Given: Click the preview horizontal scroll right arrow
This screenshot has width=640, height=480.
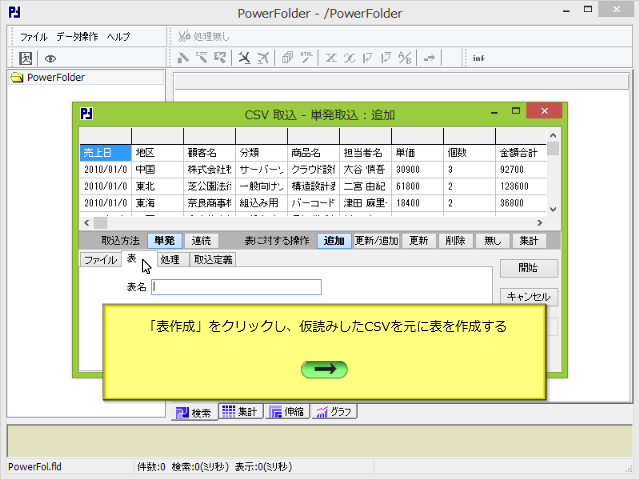Looking at the screenshot, I should (540, 223).
